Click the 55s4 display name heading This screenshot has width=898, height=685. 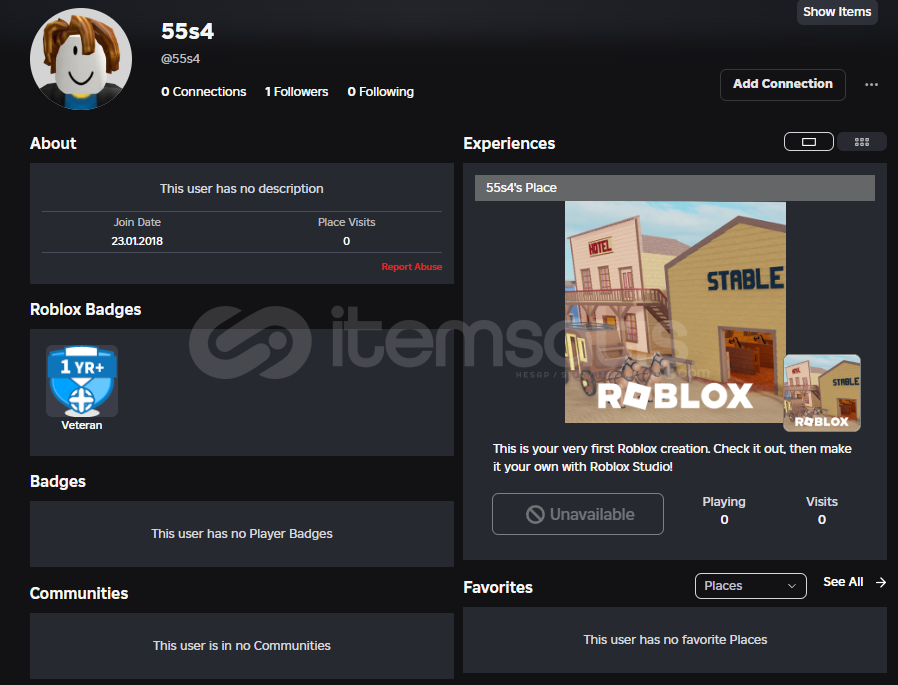coord(187,31)
